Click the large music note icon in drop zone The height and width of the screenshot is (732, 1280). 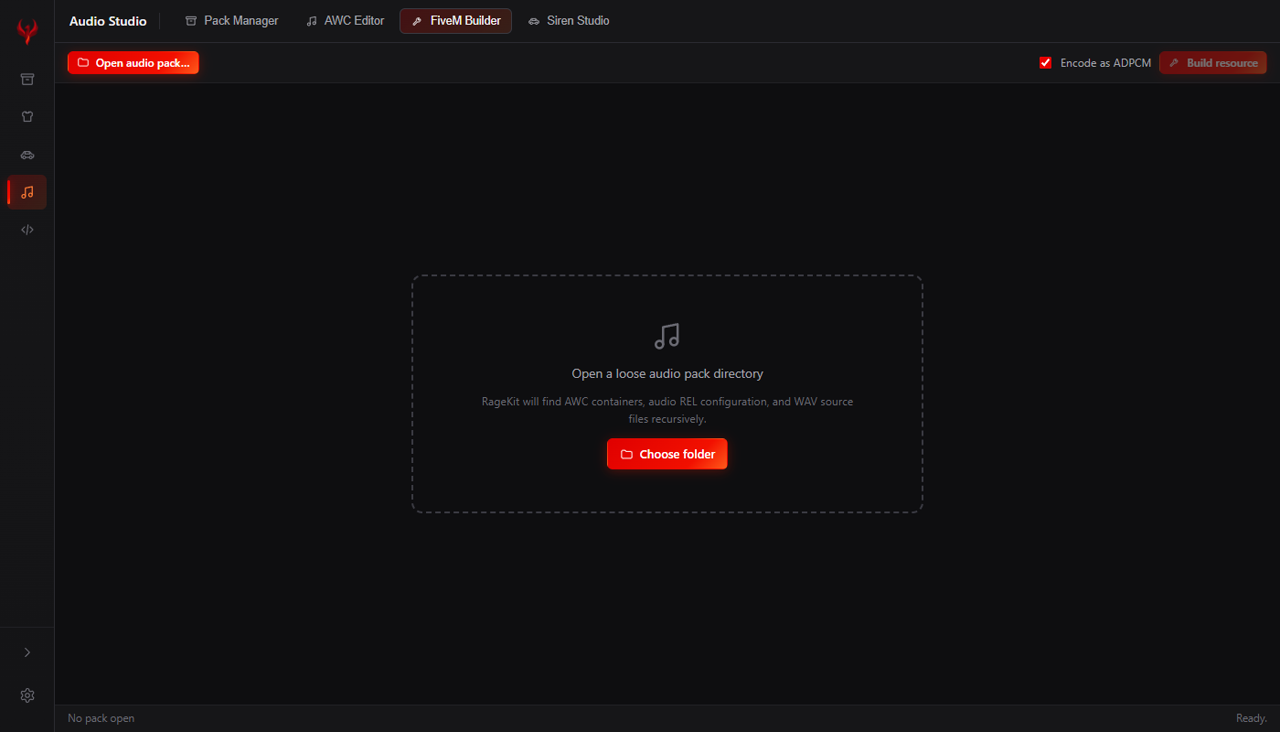tap(667, 336)
